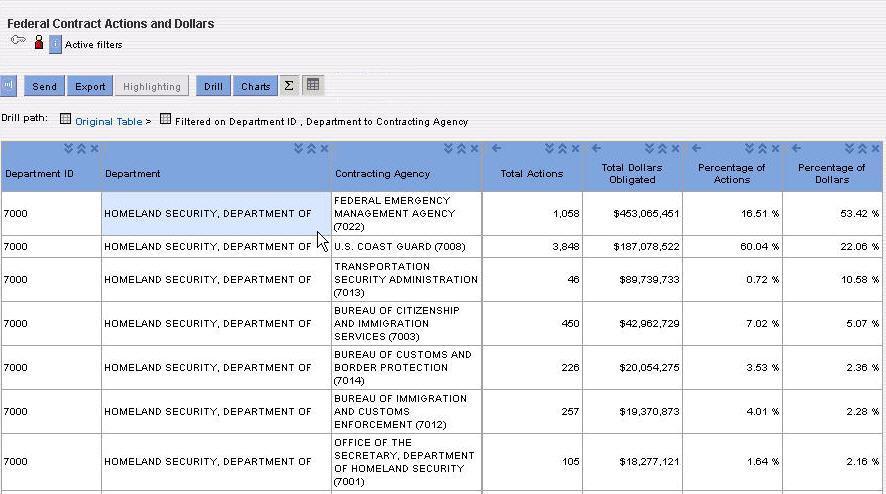Click the red user icon
886x494 pixels.
[39, 43]
